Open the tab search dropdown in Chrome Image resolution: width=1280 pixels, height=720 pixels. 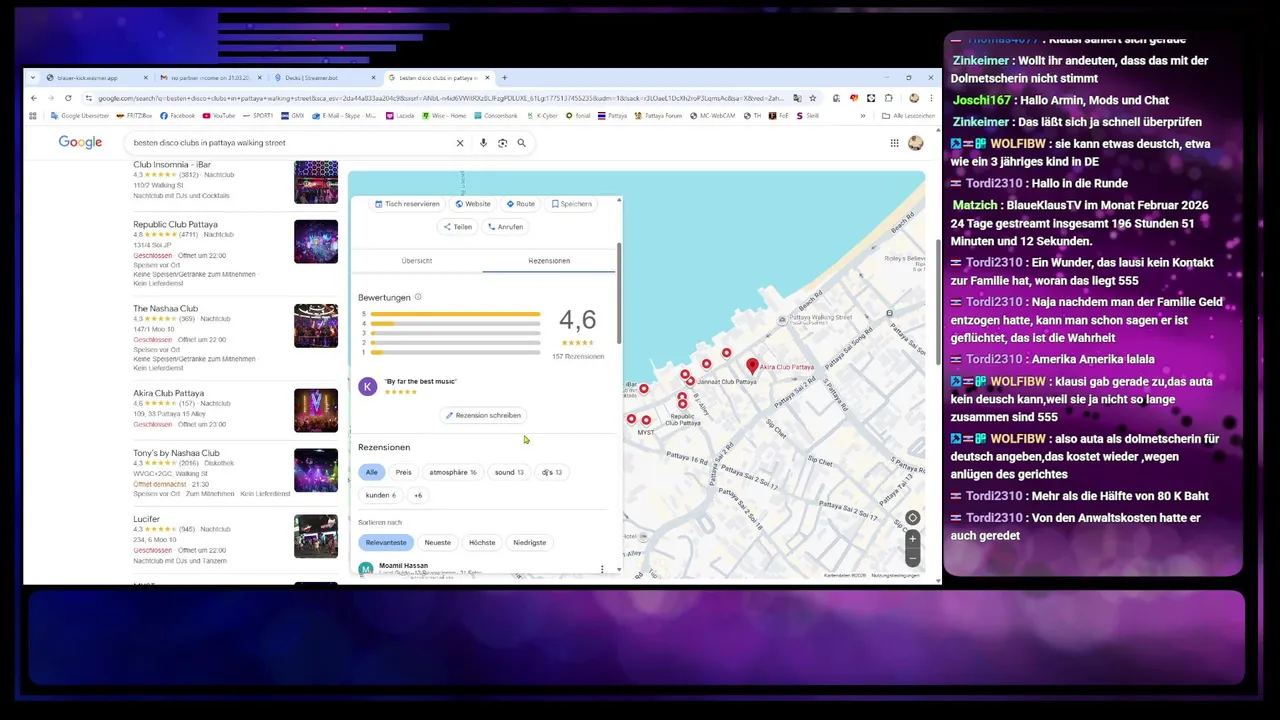tap(33, 77)
